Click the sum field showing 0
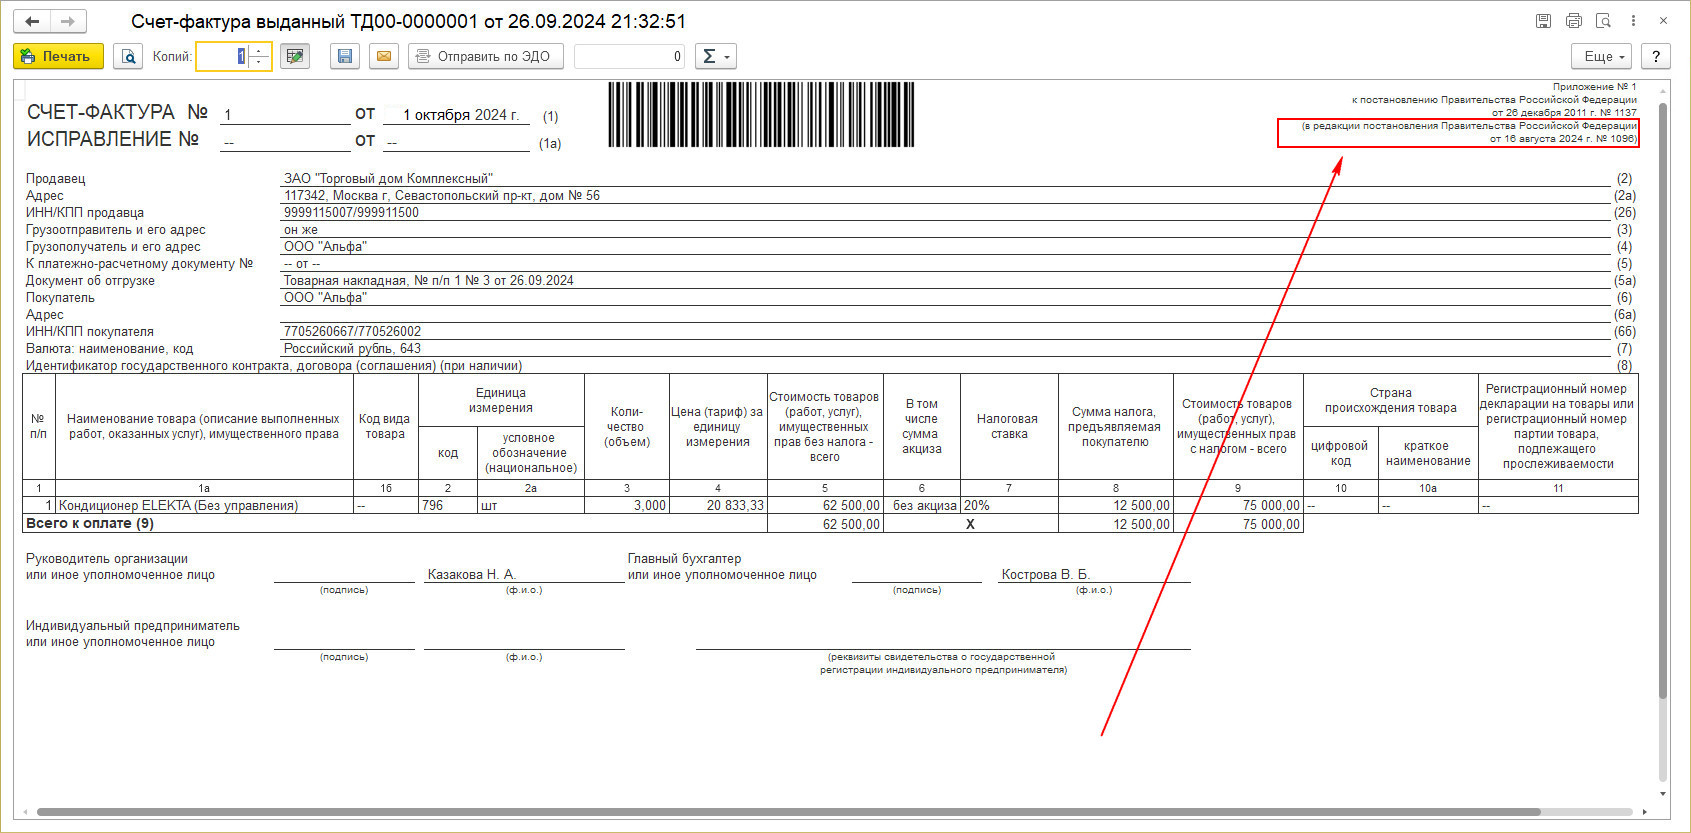Screen dimensions: 1691x833 630,57
